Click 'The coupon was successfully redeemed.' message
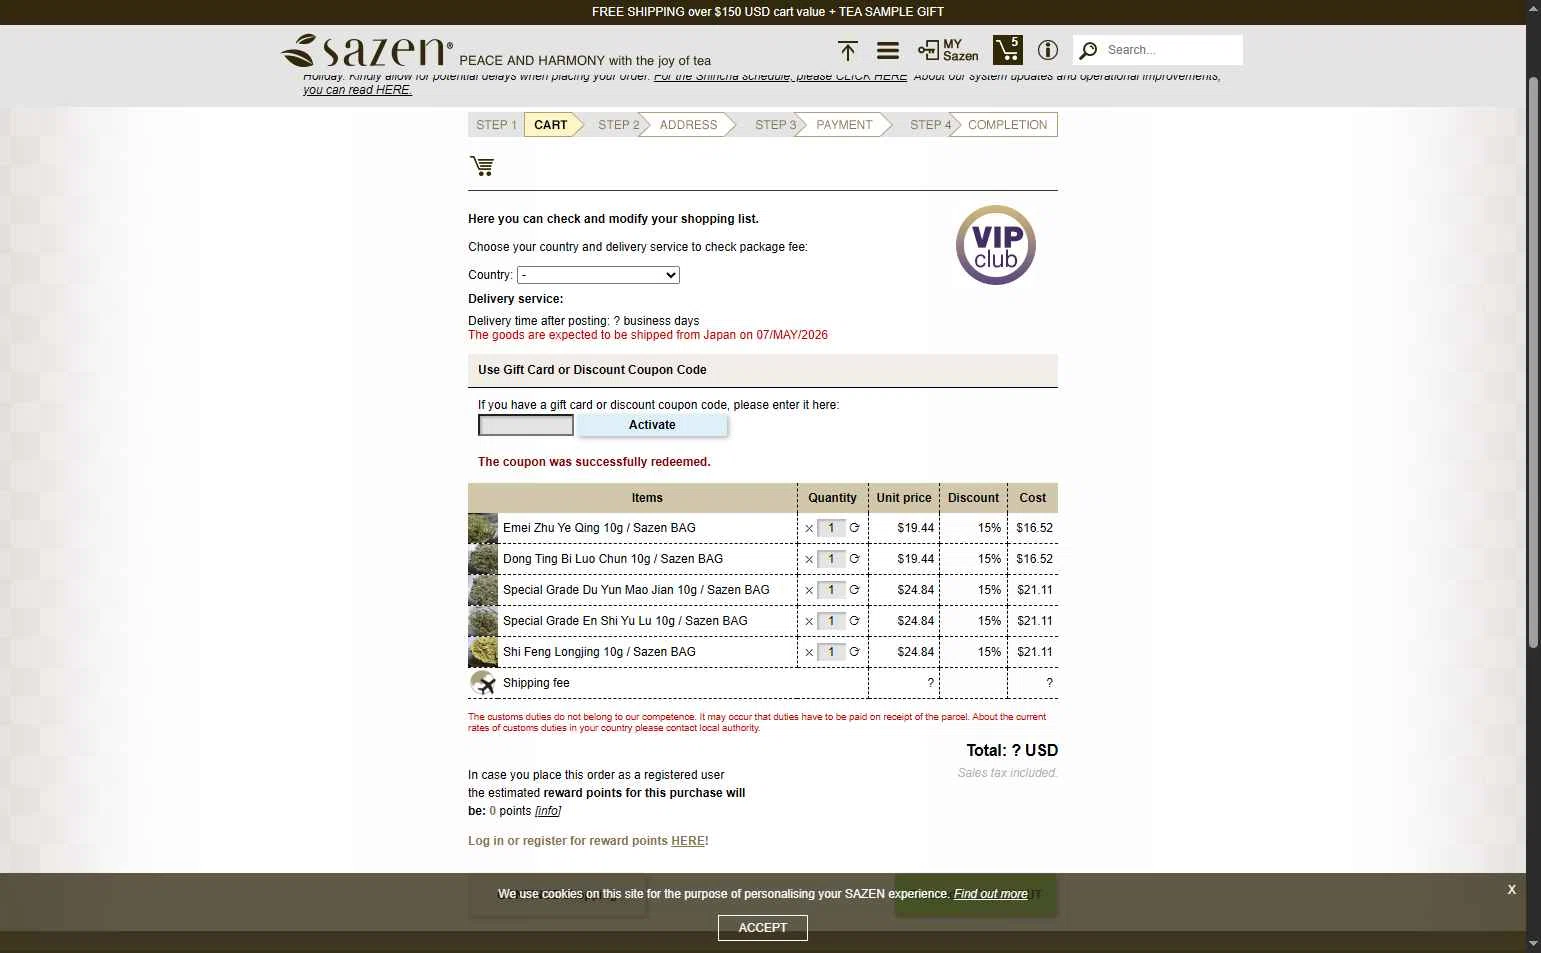The height and width of the screenshot is (953, 1541). [x=594, y=462]
